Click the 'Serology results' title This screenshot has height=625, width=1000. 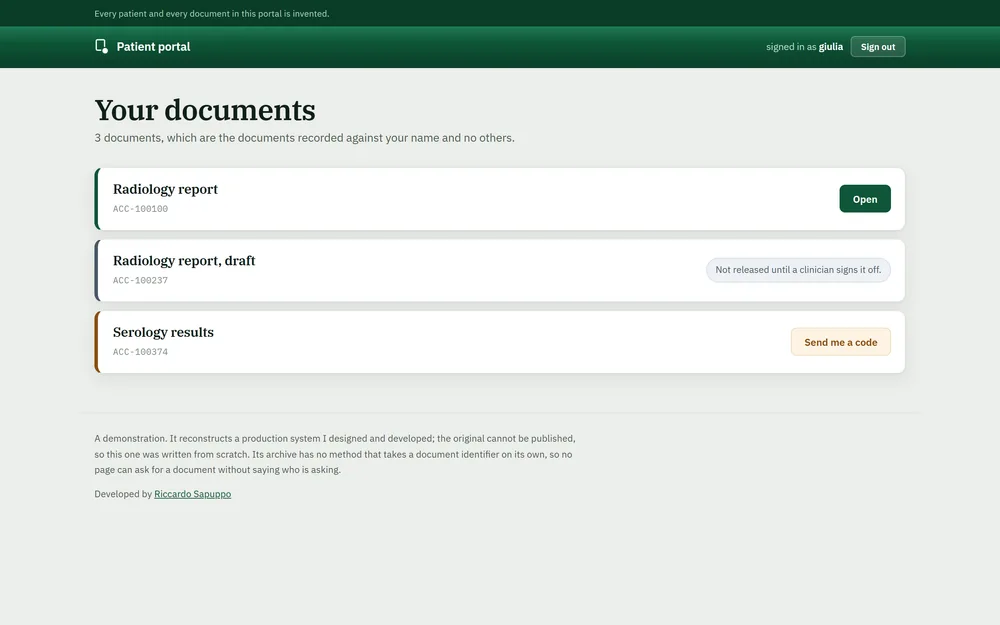pyautogui.click(x=163, y=332)
